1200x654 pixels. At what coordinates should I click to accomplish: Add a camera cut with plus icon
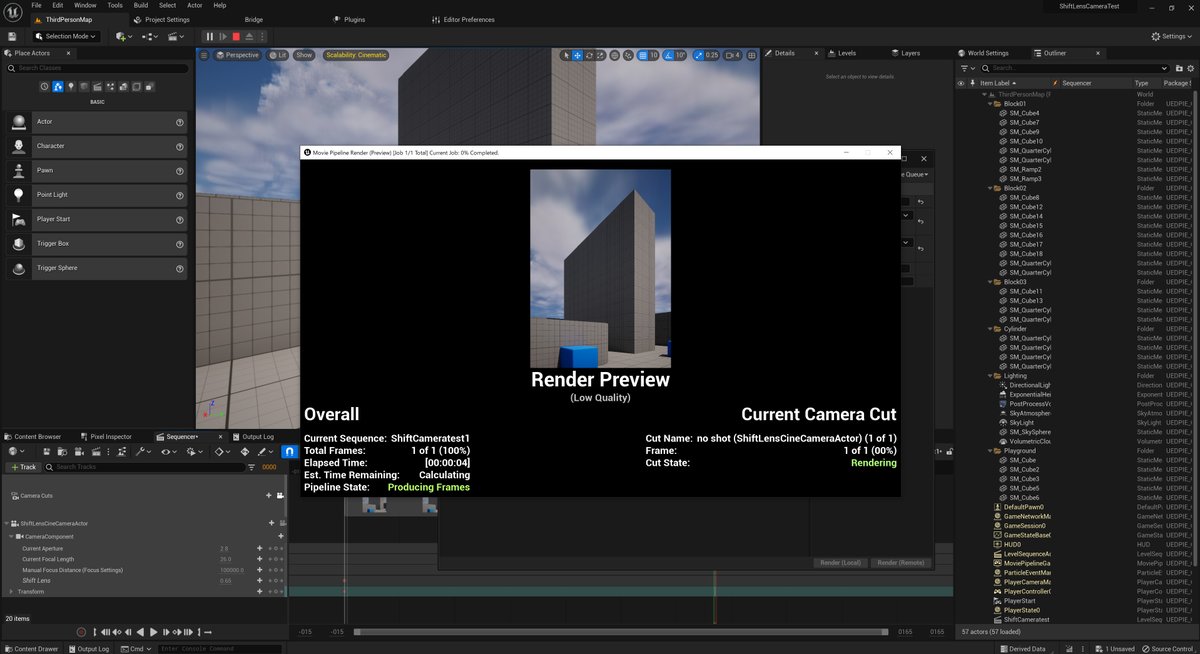[x=268, y=495]
